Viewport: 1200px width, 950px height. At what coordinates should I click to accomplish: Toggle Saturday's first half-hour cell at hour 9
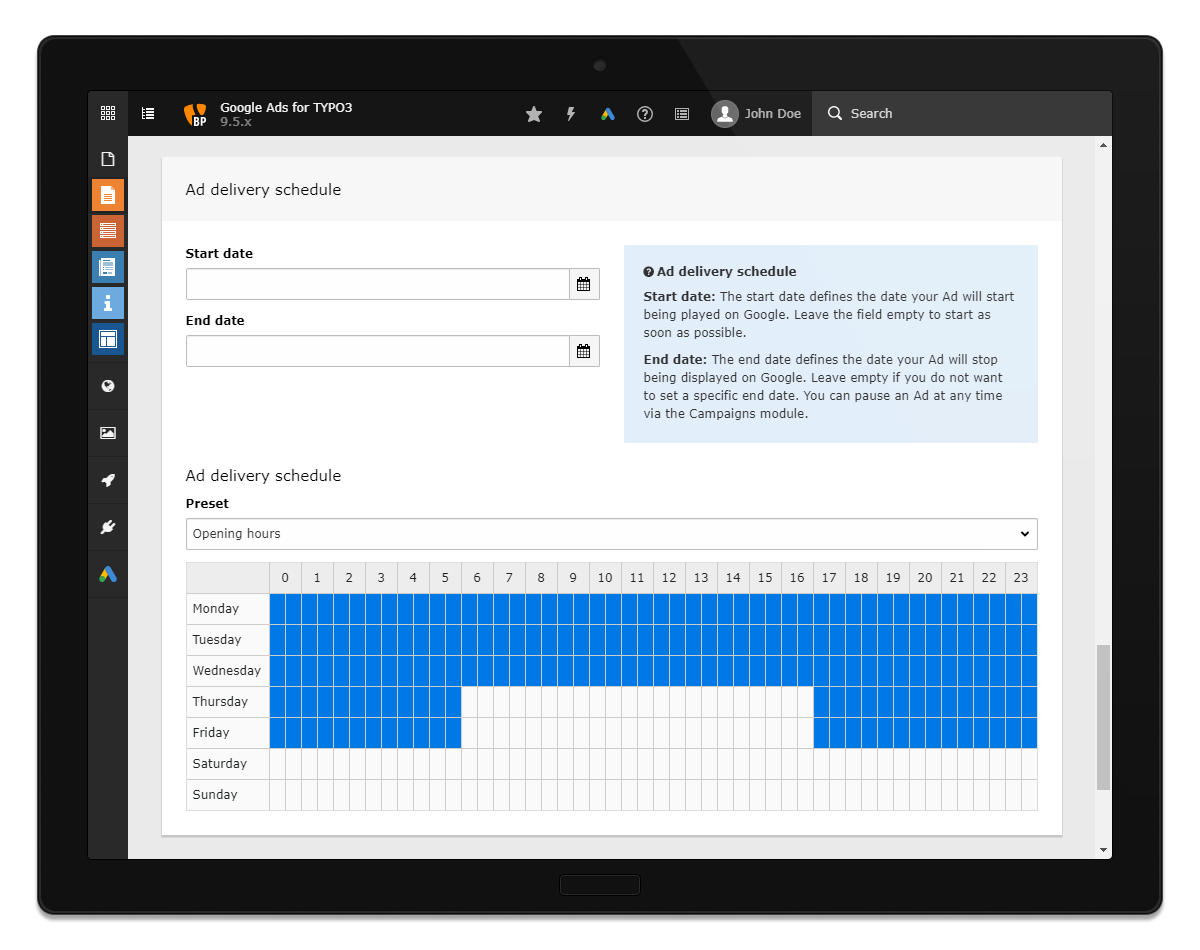coord(566,764)
